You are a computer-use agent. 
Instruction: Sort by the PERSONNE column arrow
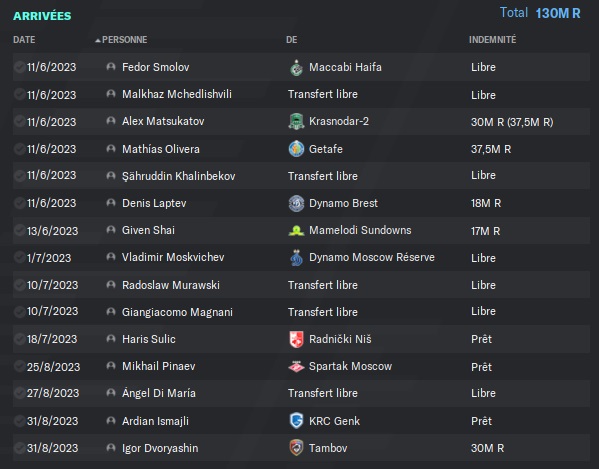98,40
